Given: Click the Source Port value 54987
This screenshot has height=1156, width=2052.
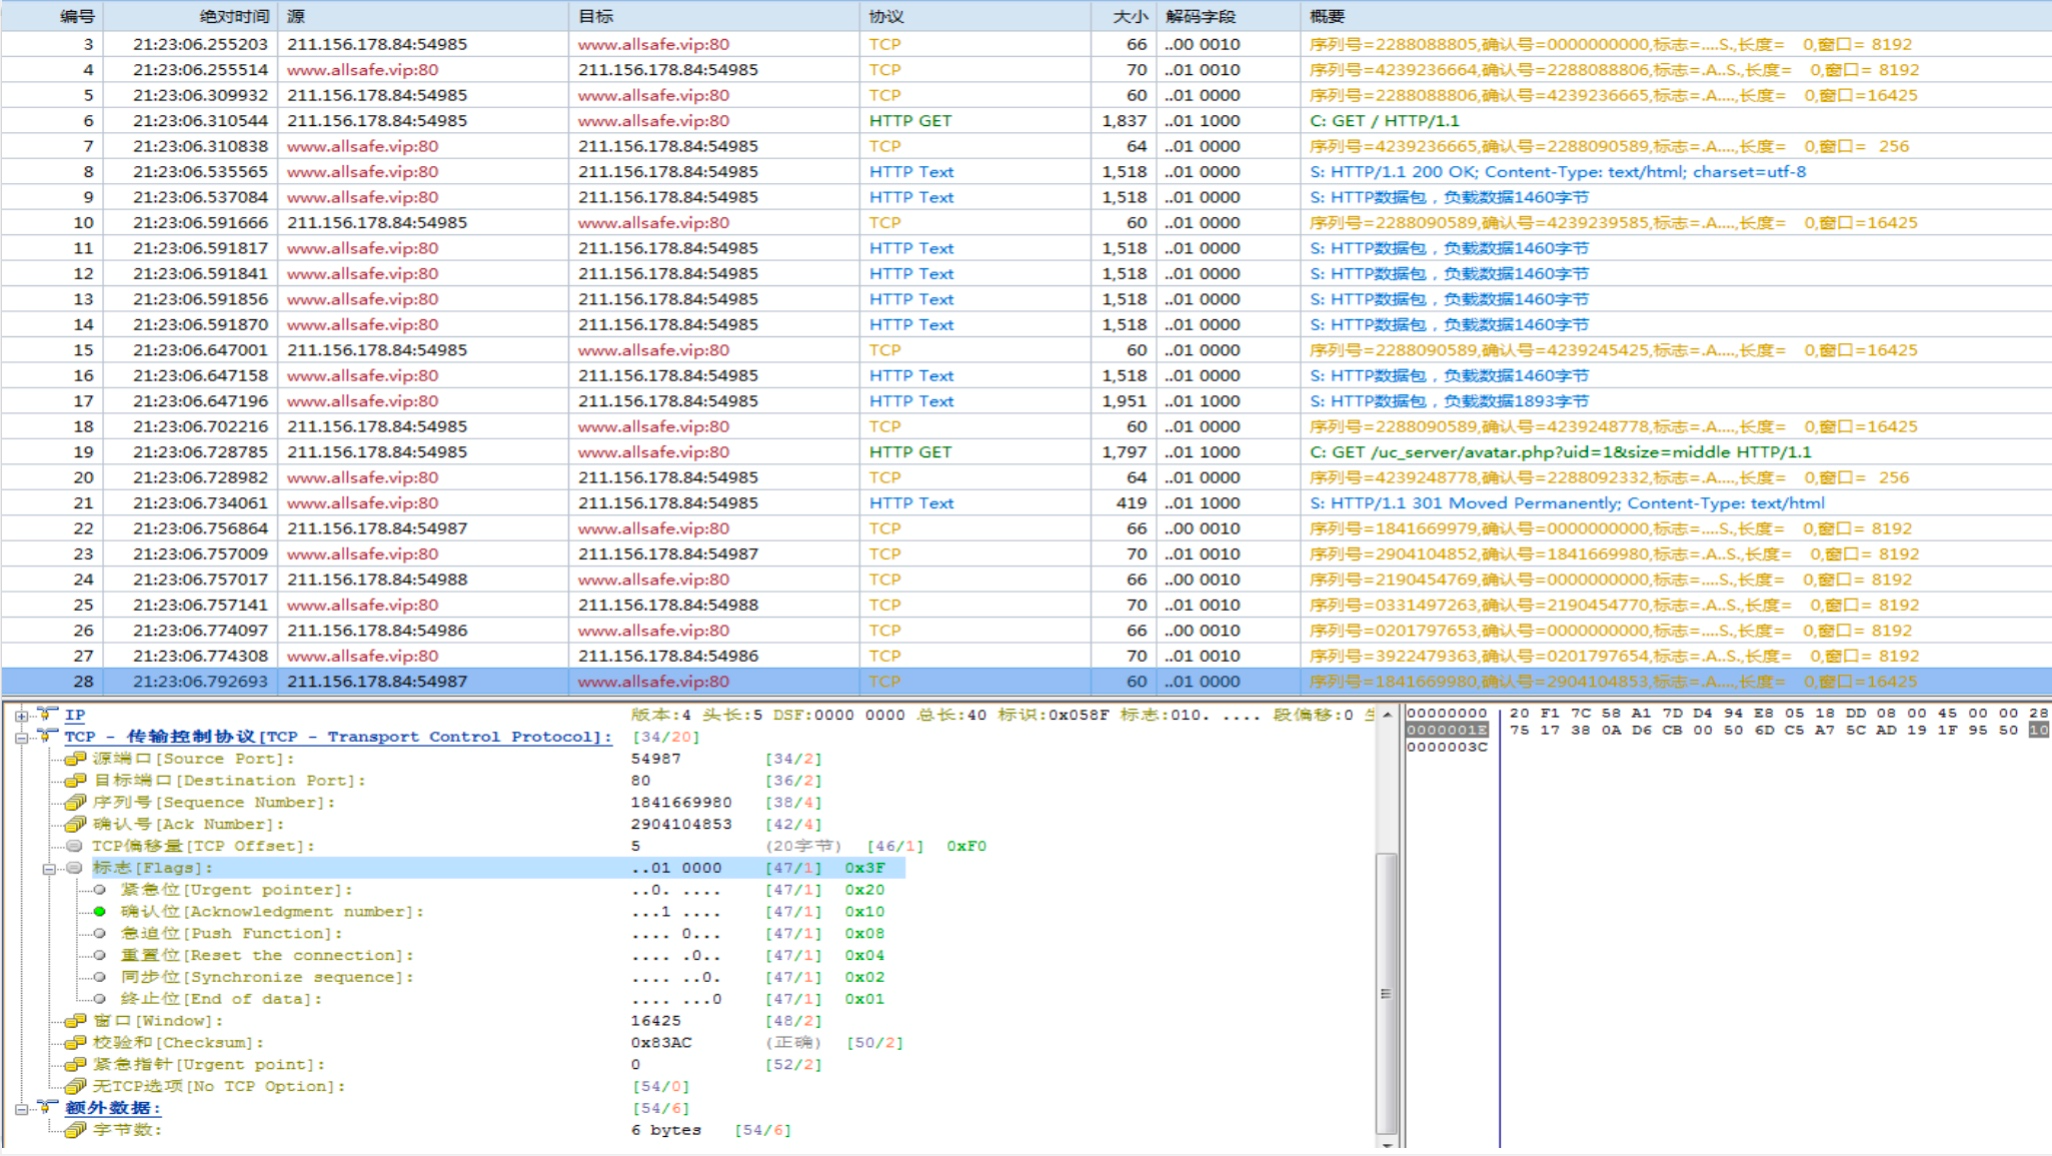Looking at the screenshot, I should tap(656, 759).
